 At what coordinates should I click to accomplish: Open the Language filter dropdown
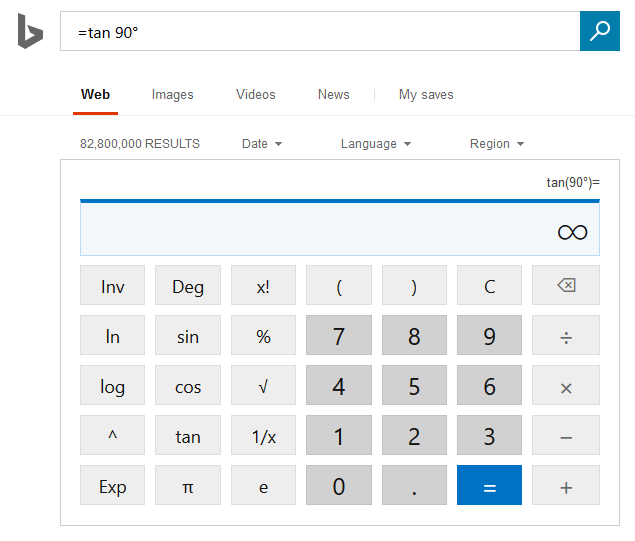(375, 144)
